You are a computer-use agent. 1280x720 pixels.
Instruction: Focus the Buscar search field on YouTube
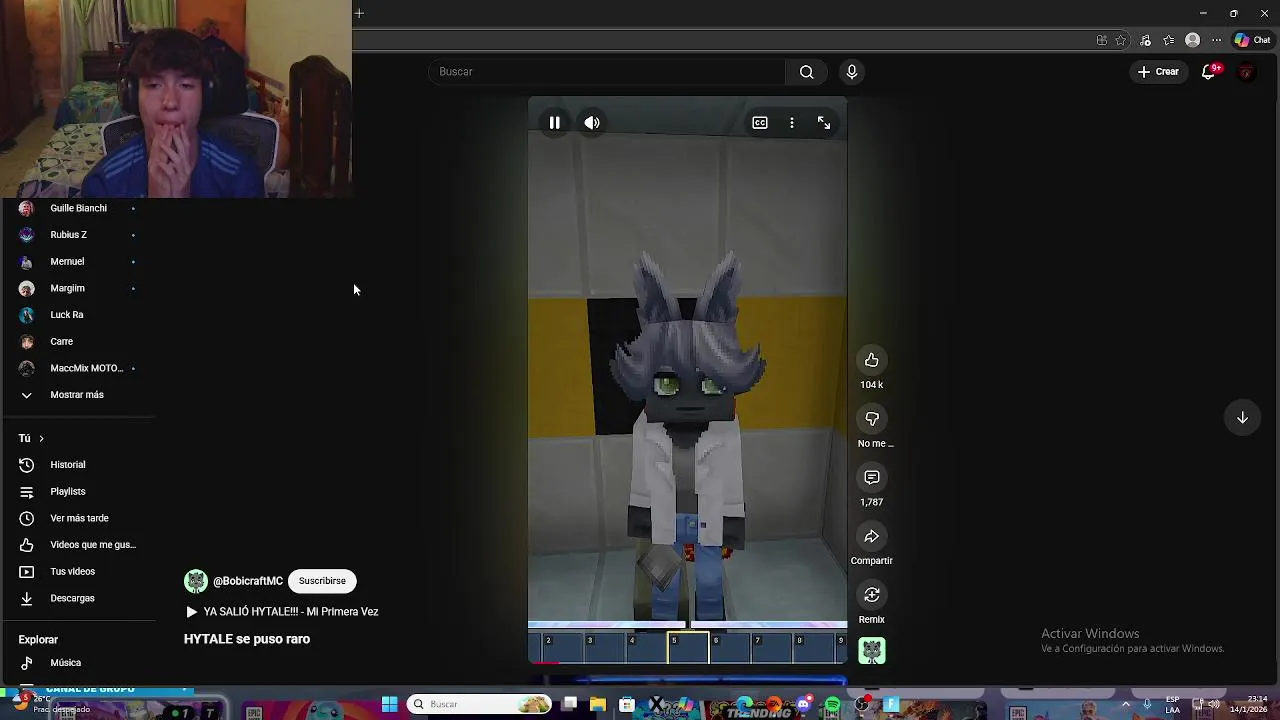coord(607,72)
